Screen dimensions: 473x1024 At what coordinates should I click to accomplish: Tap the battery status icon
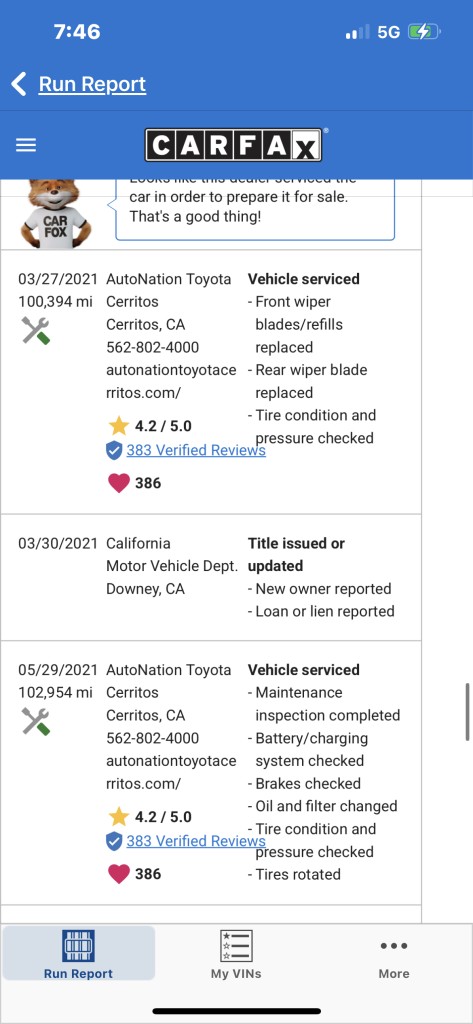point(424,31)
